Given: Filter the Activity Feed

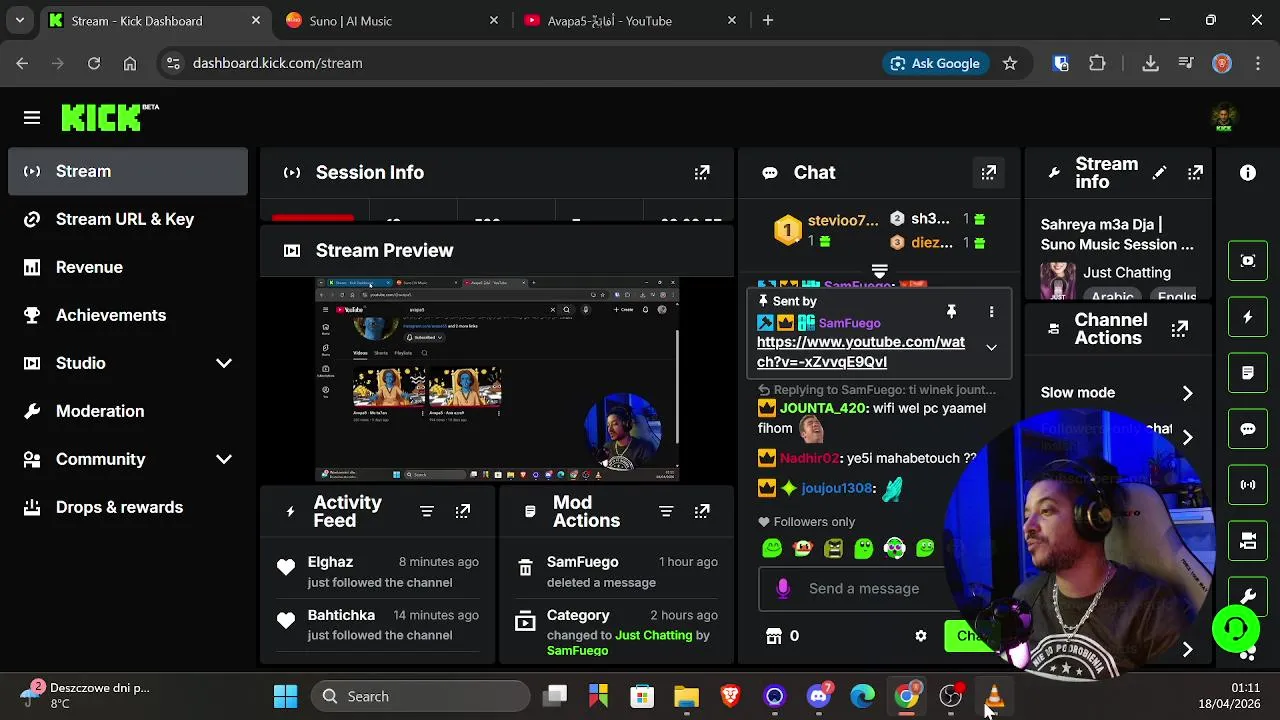Looking at the screenshot, I should click(x=427, y=511).
